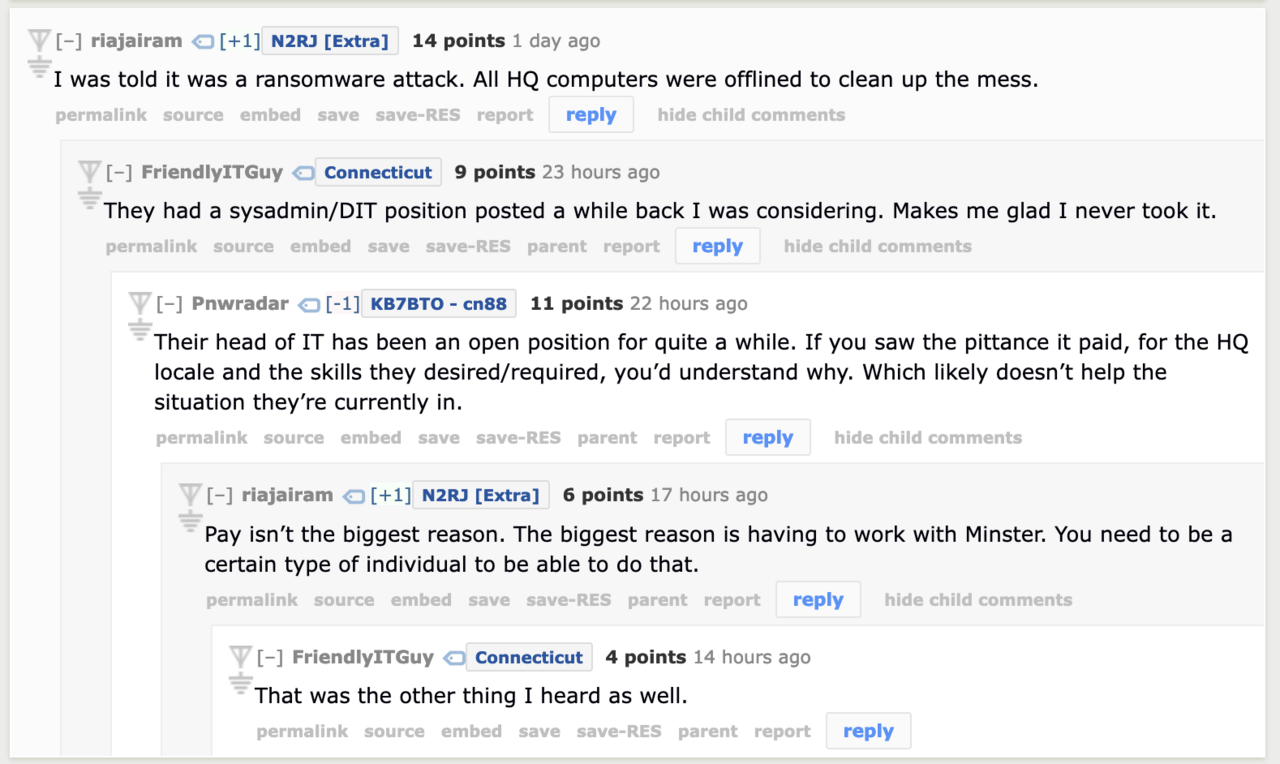Reply to FriendlyITGuy's last comment
This screenshot has height=764, width=1280.
868,731
